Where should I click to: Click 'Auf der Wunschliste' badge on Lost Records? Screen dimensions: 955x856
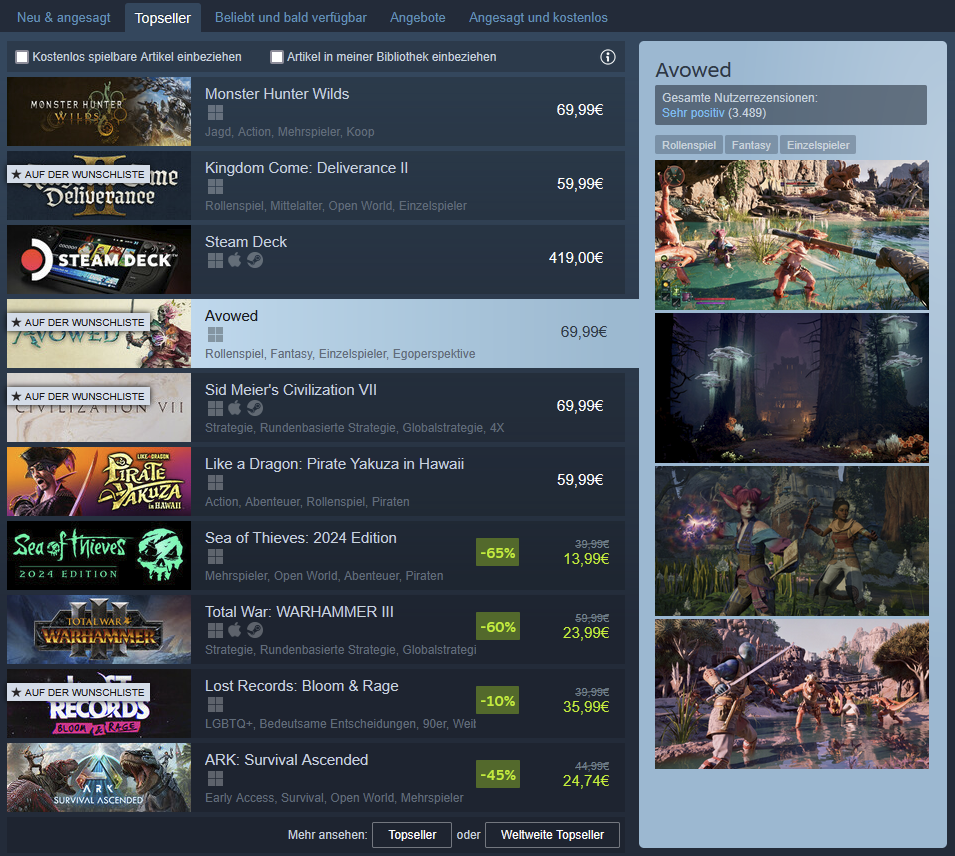point(79,692)
